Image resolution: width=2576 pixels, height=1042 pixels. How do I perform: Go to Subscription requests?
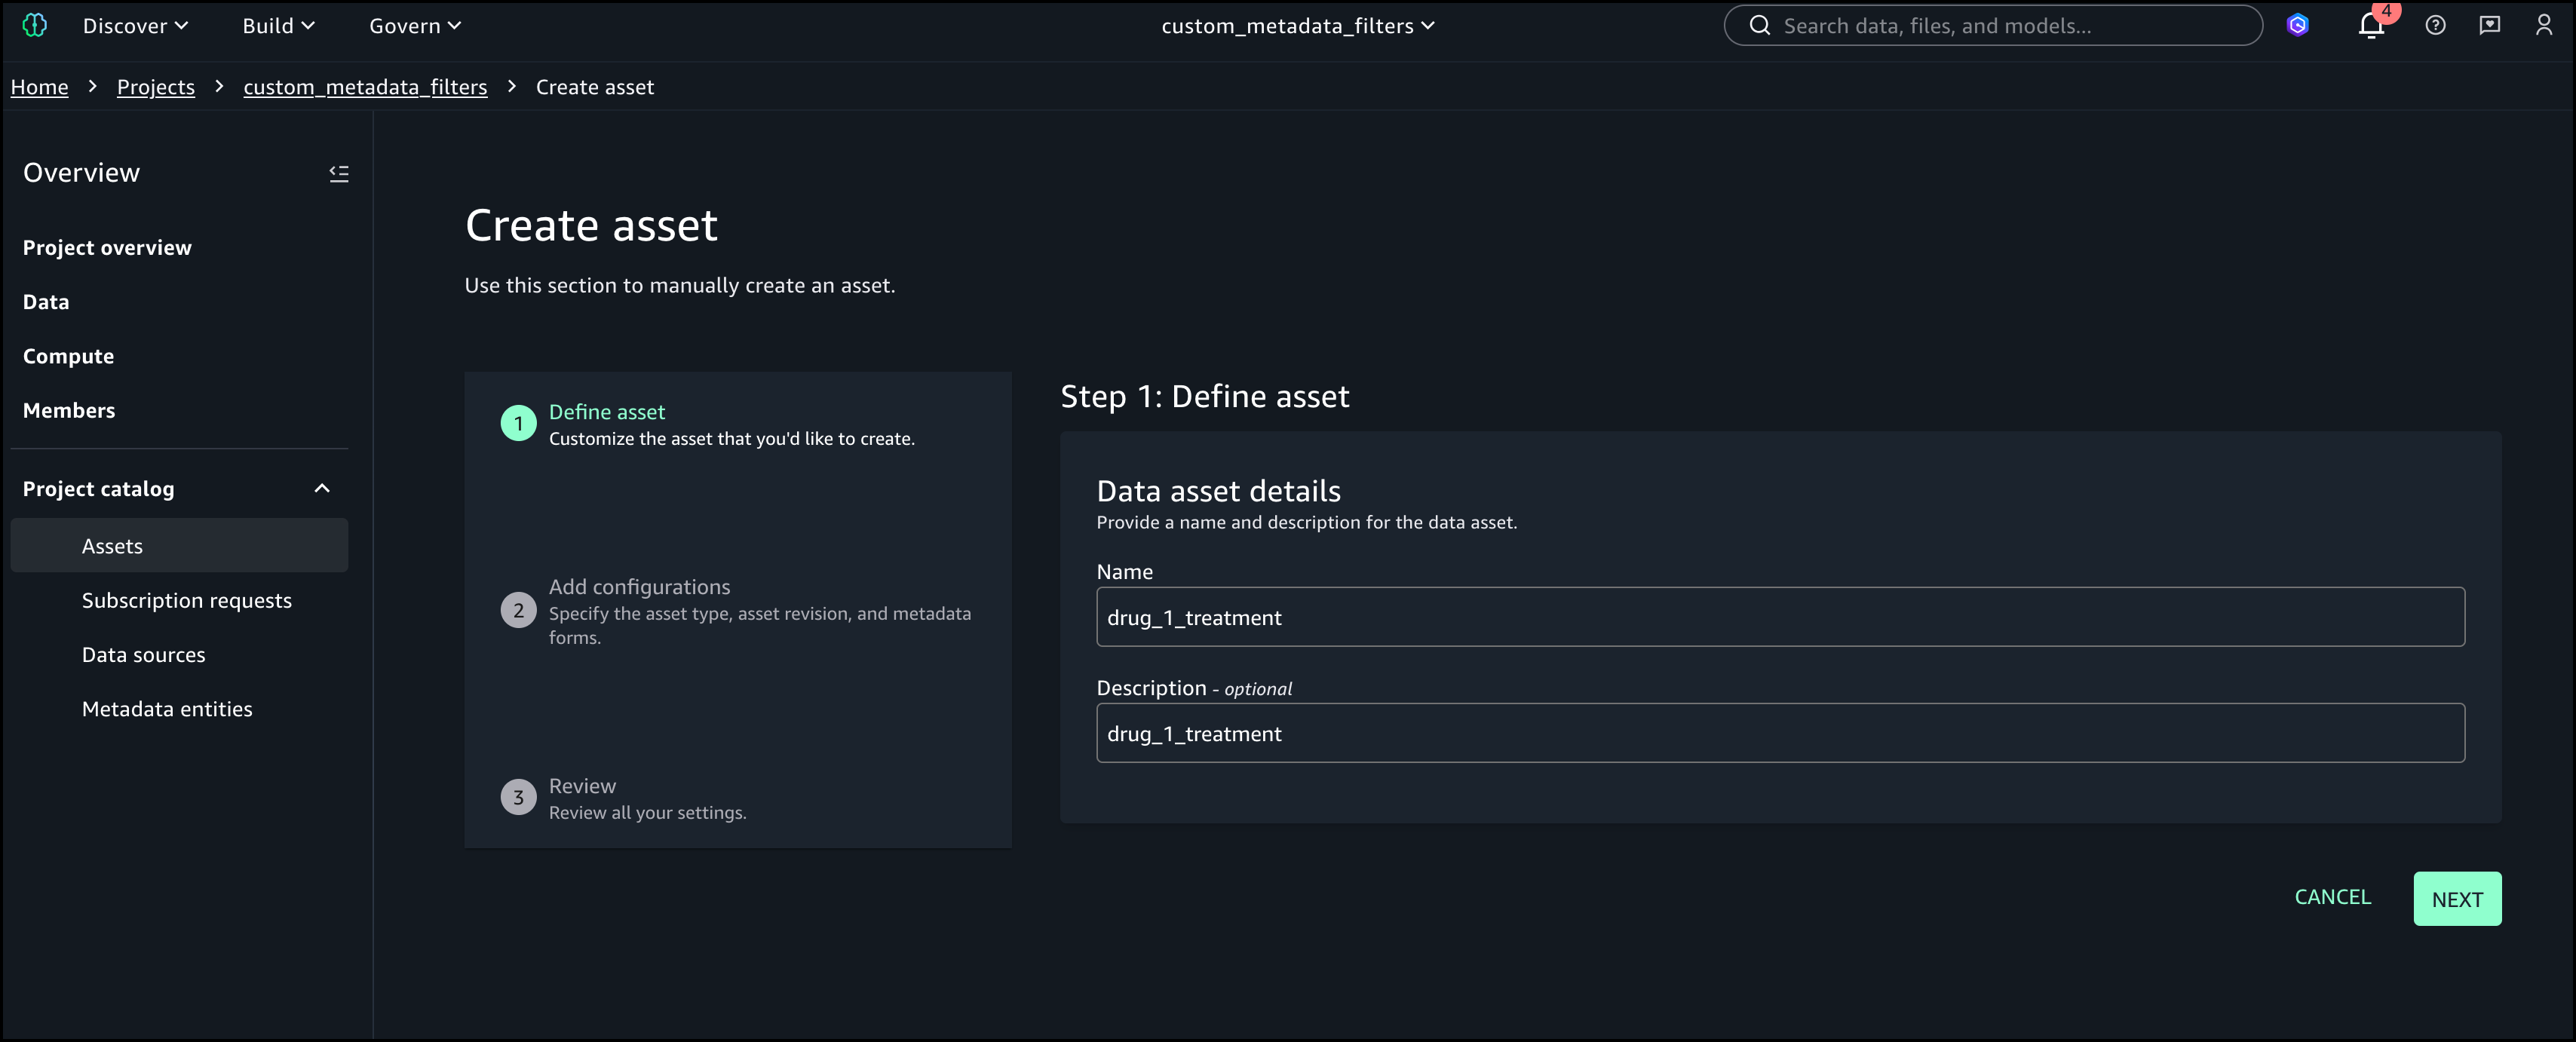(x=187, y=601)
